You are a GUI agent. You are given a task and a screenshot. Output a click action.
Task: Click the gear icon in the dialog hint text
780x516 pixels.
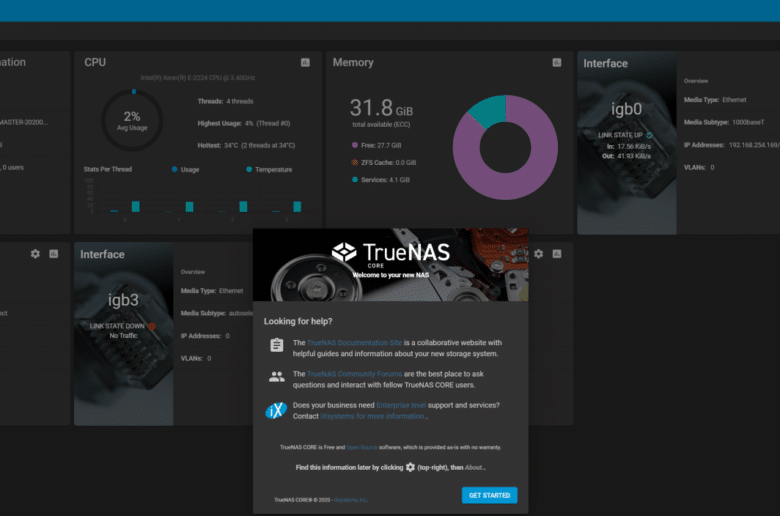410,467
